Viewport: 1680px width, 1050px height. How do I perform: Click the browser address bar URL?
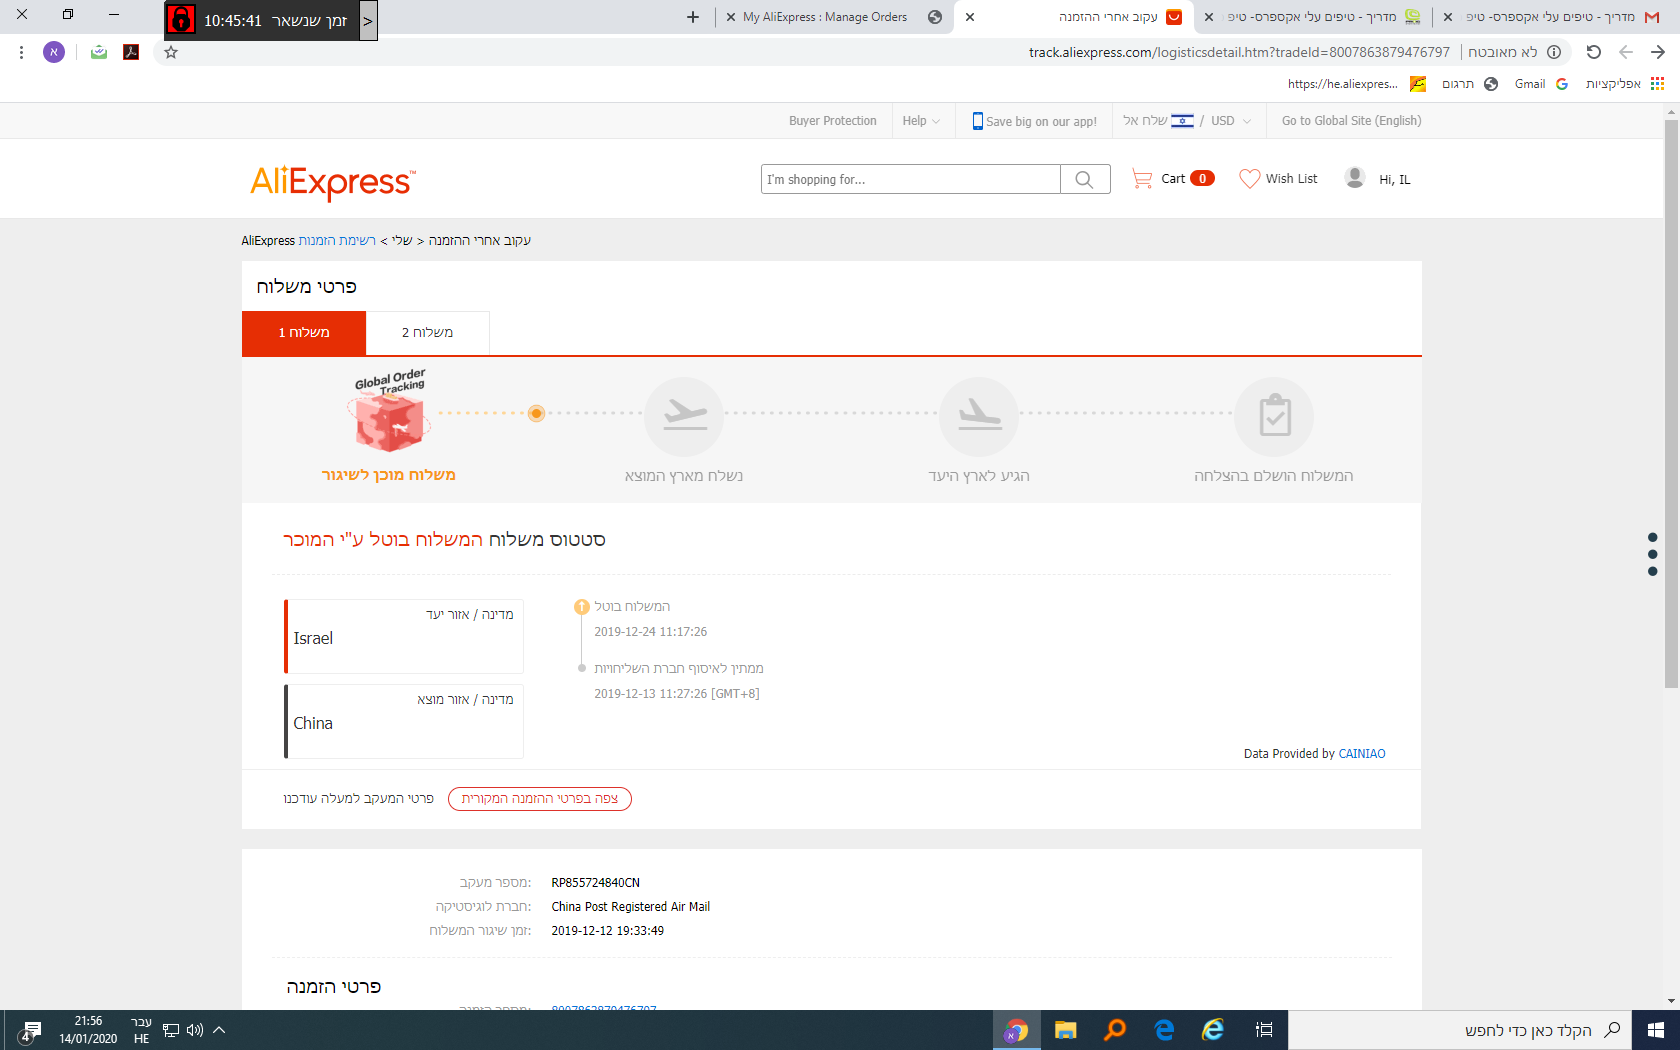1239,52
